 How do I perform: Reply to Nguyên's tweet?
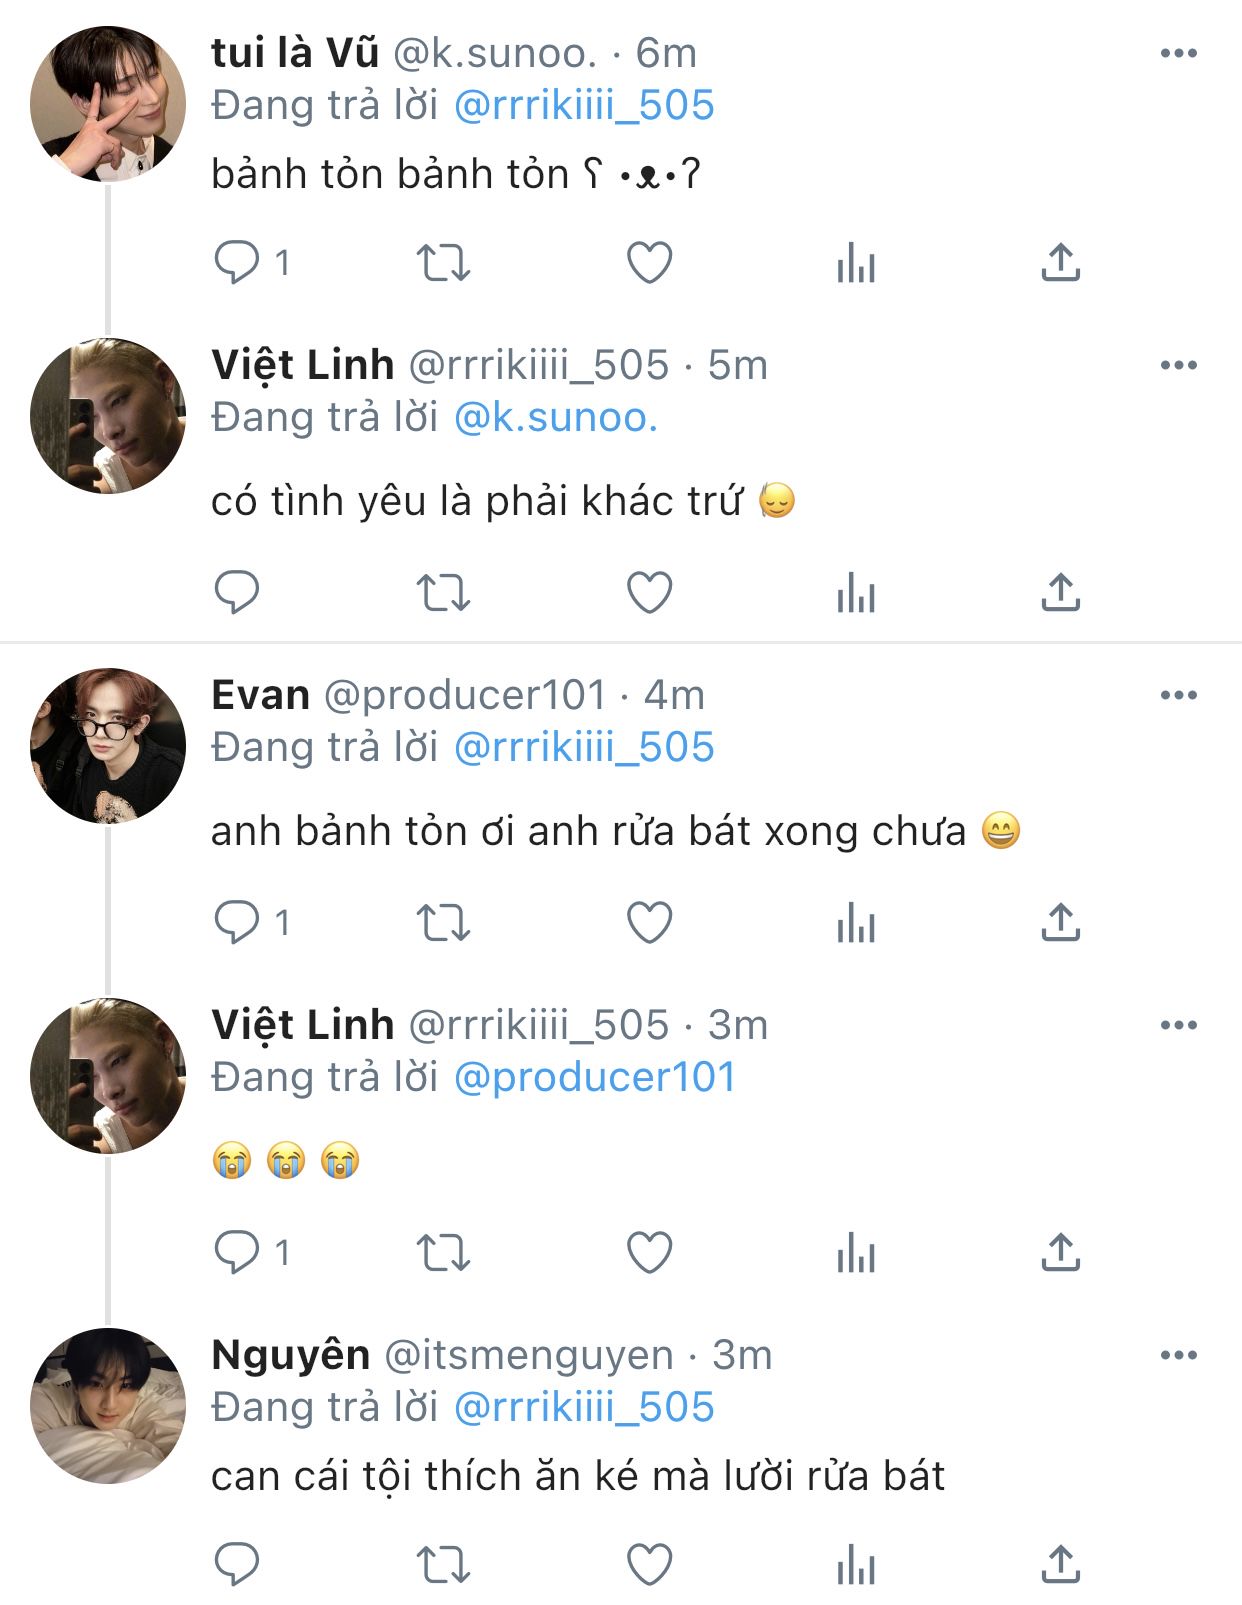(237, 1565)
